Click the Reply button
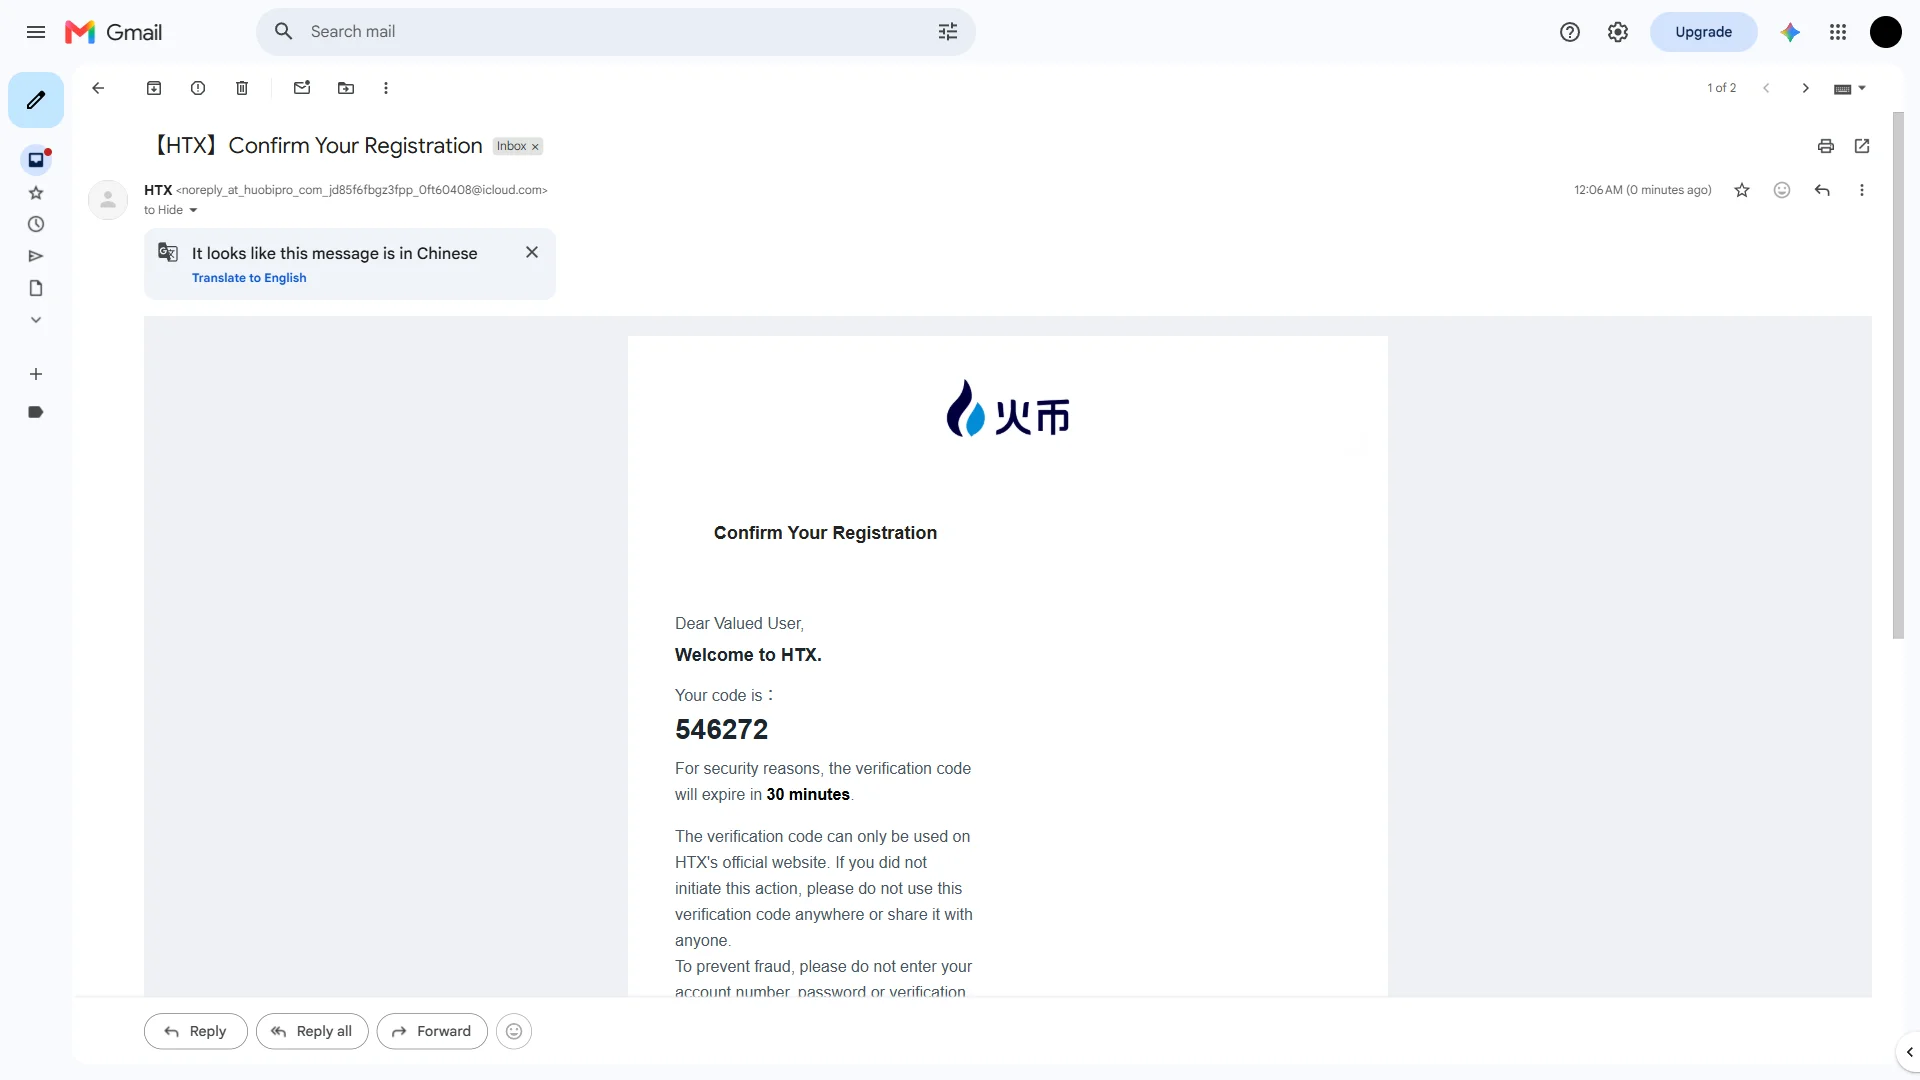Viewport: 1920px width, 1080px height. pos(196,1031)
